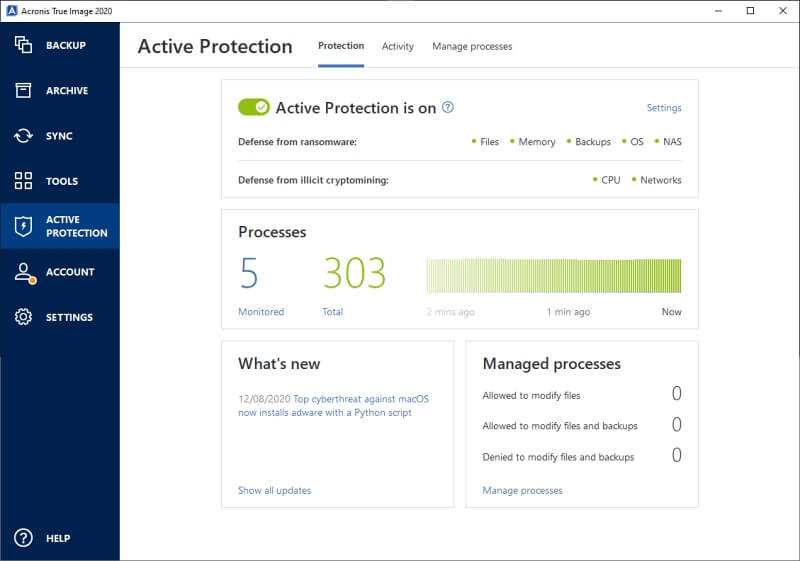Click the Settings gear icon in sidebar
Image resolution: width=800 pixels, height=561 pixels.
click(23, 317)
